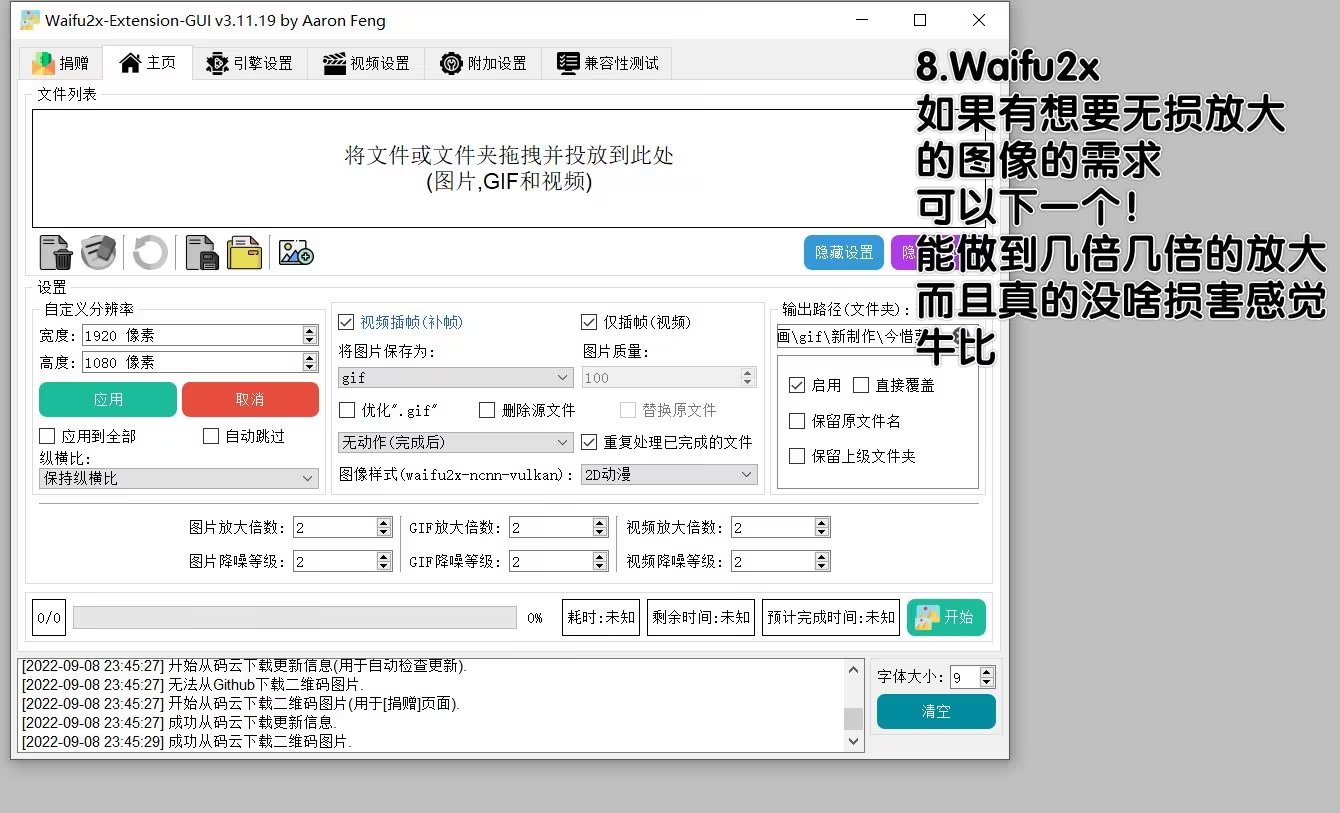Viewport: 1340px width, 813px height.
Task: Uncheck 重复处理已完成的文件
Action: point(589,442)
